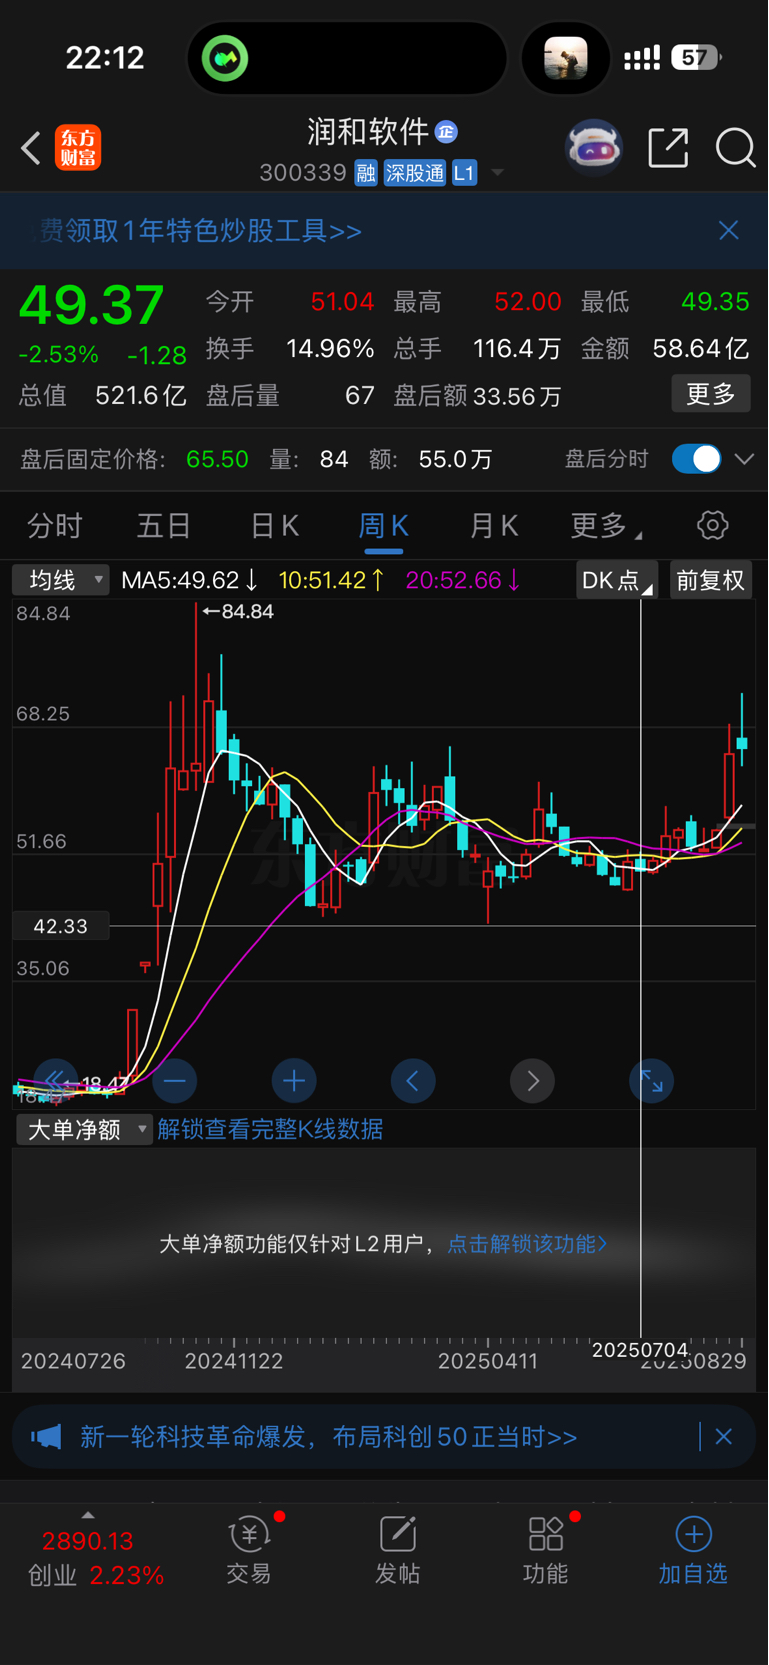Tap the current price 49.37
Viewport: 769px width, 1665px height.
click(91, 305)
